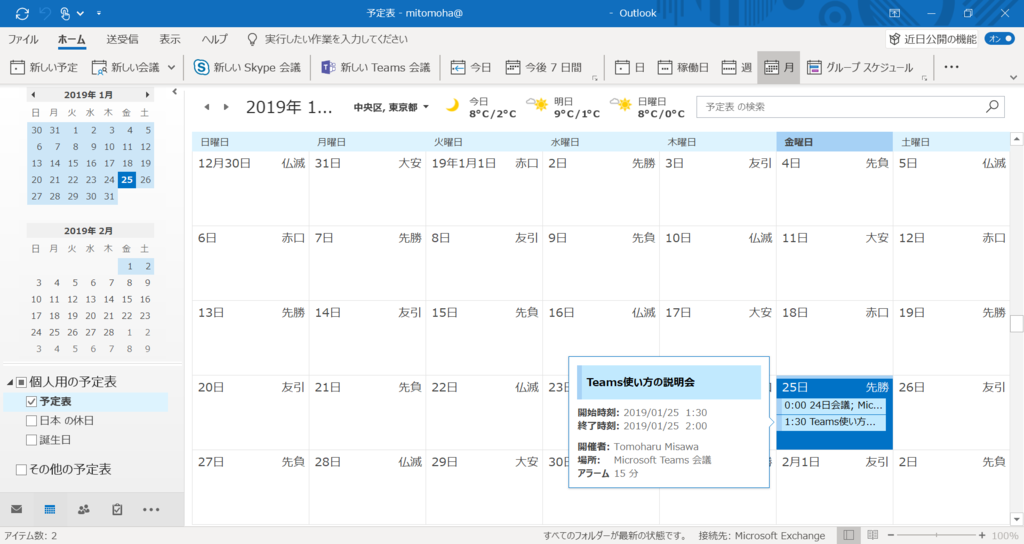
Task: Zoom out with minus button
Action: [891, 536]
